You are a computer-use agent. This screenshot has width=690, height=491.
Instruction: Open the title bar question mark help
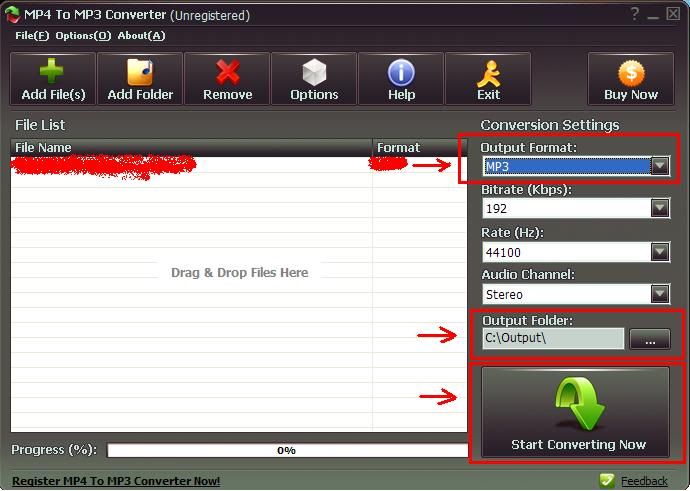click(x=634, y=14)
